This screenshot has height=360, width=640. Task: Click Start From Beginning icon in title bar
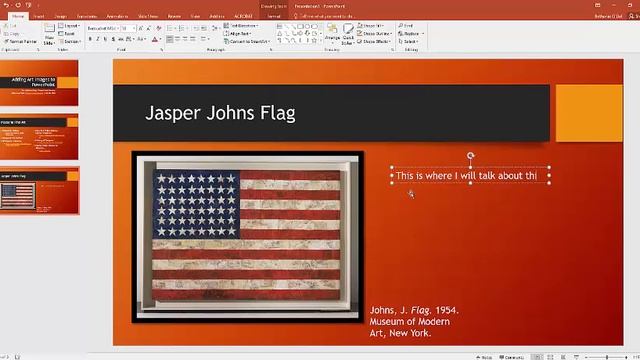tap(28, 5)
